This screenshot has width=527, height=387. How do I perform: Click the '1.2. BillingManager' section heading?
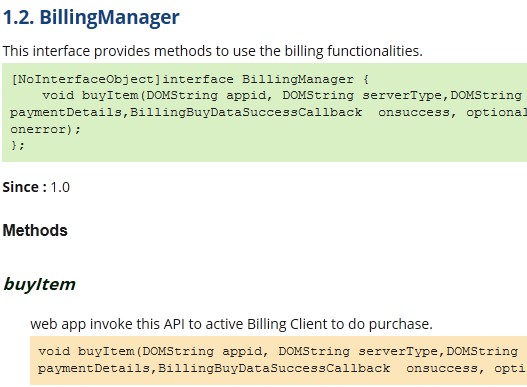(91, 17)
